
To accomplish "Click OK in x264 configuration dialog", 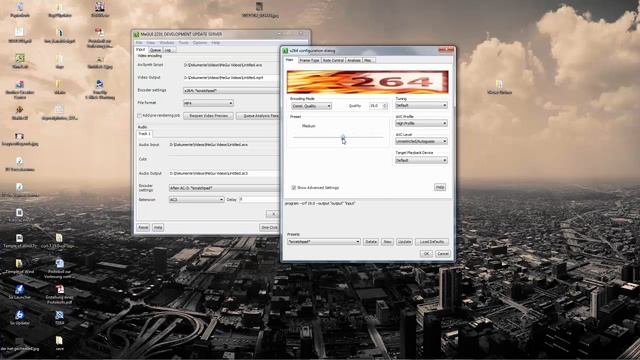I will click(x=426, y=254).
